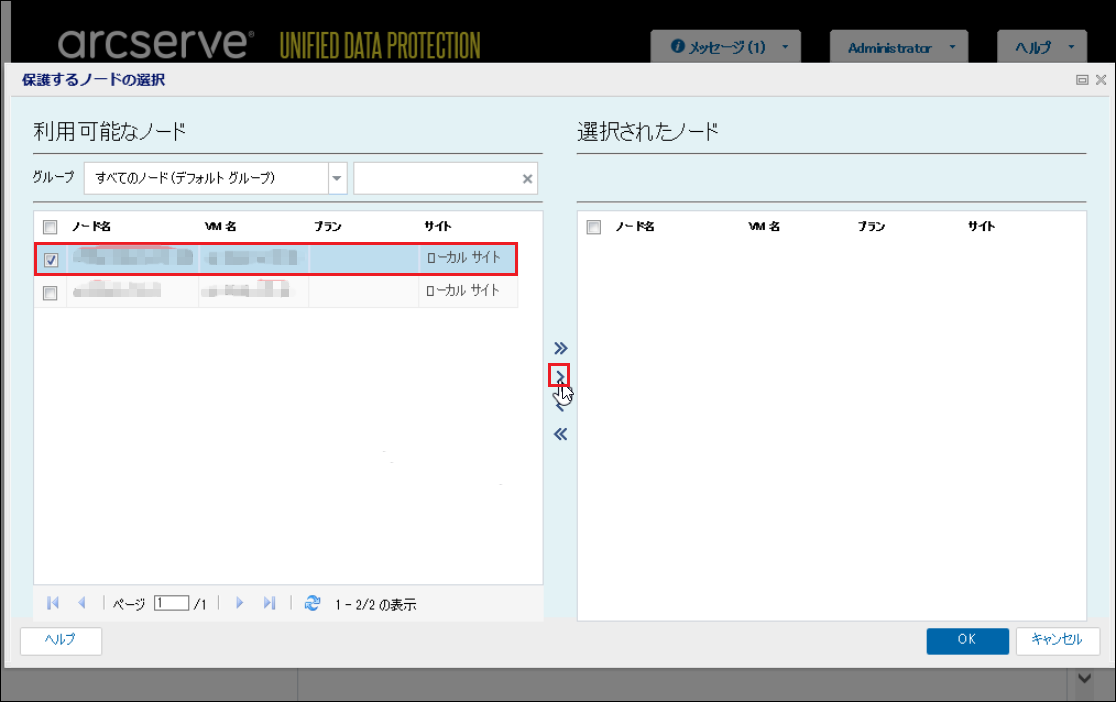Viewport: 1116px width, 702px height.
Task: Uncheck the first node row checkbox
Action: point(51,260)
